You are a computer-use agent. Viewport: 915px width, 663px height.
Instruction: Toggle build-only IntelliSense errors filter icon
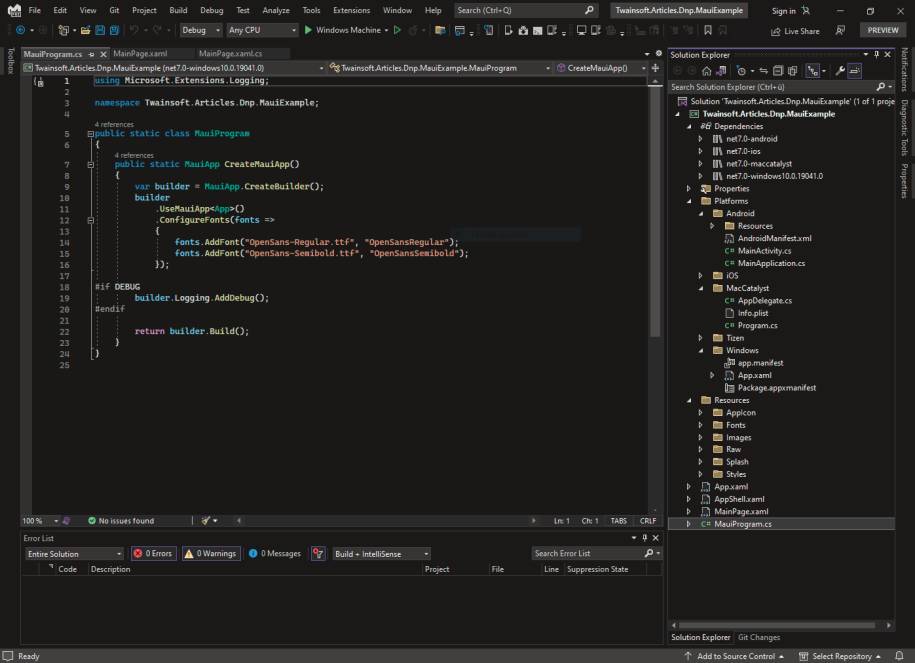[x=318, y=553]
